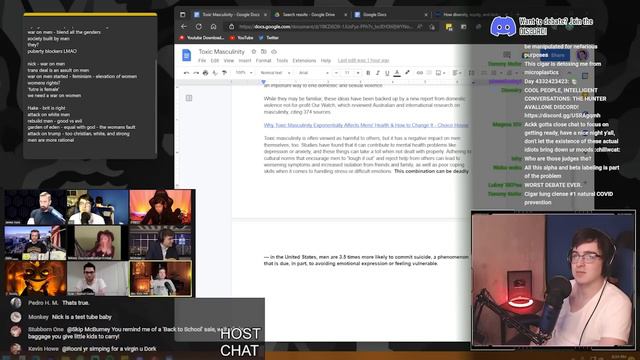This screenshot has width=640, height=360.
Task: Click the Print icon in Docs toolbar
Action: [205, 73]
